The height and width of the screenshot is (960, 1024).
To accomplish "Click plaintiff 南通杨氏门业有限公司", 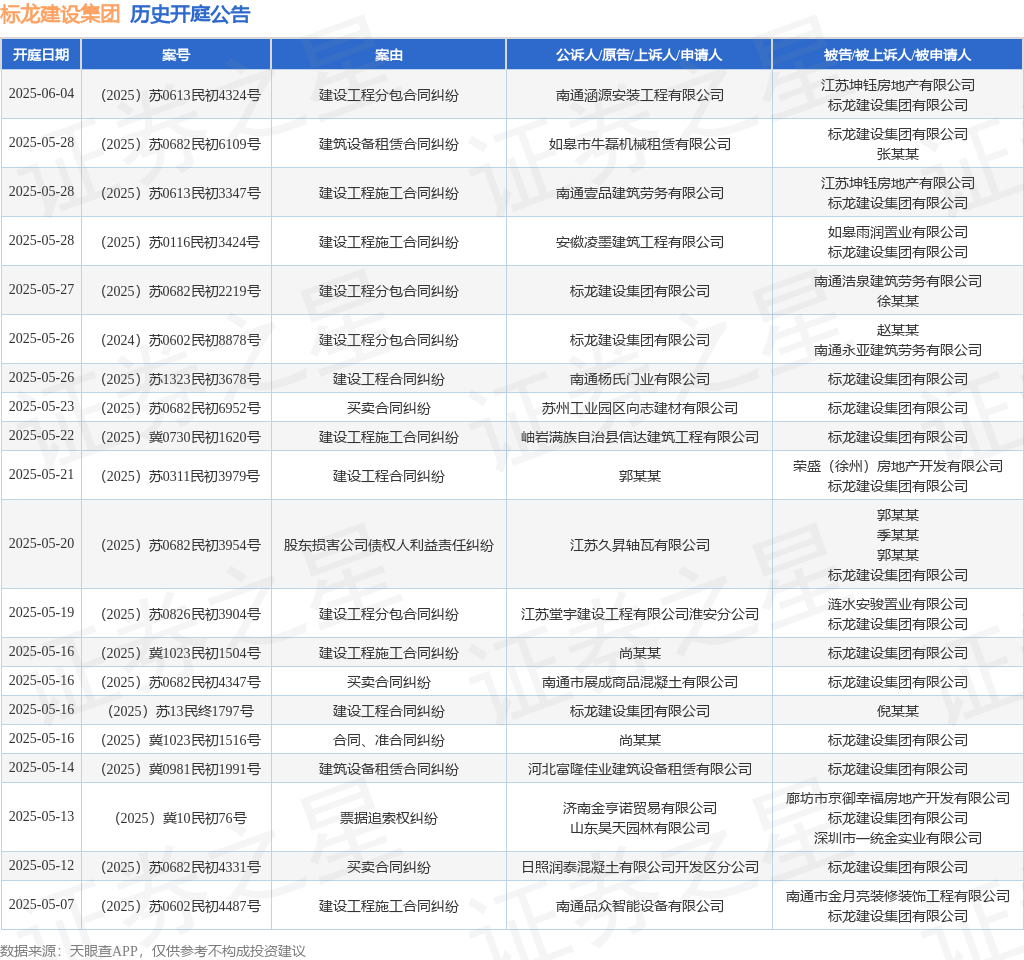I will point(639,379).
